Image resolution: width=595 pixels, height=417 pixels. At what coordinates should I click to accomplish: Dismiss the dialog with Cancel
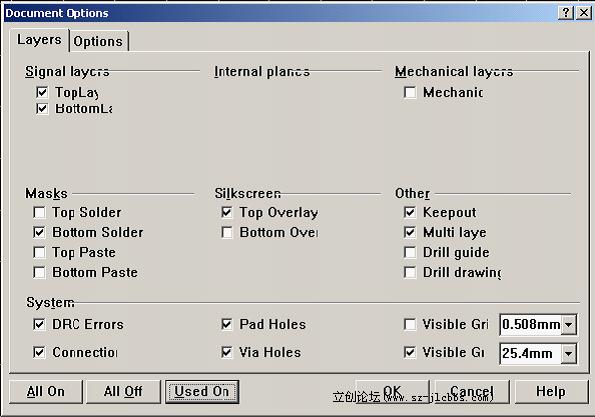(472, 392)
